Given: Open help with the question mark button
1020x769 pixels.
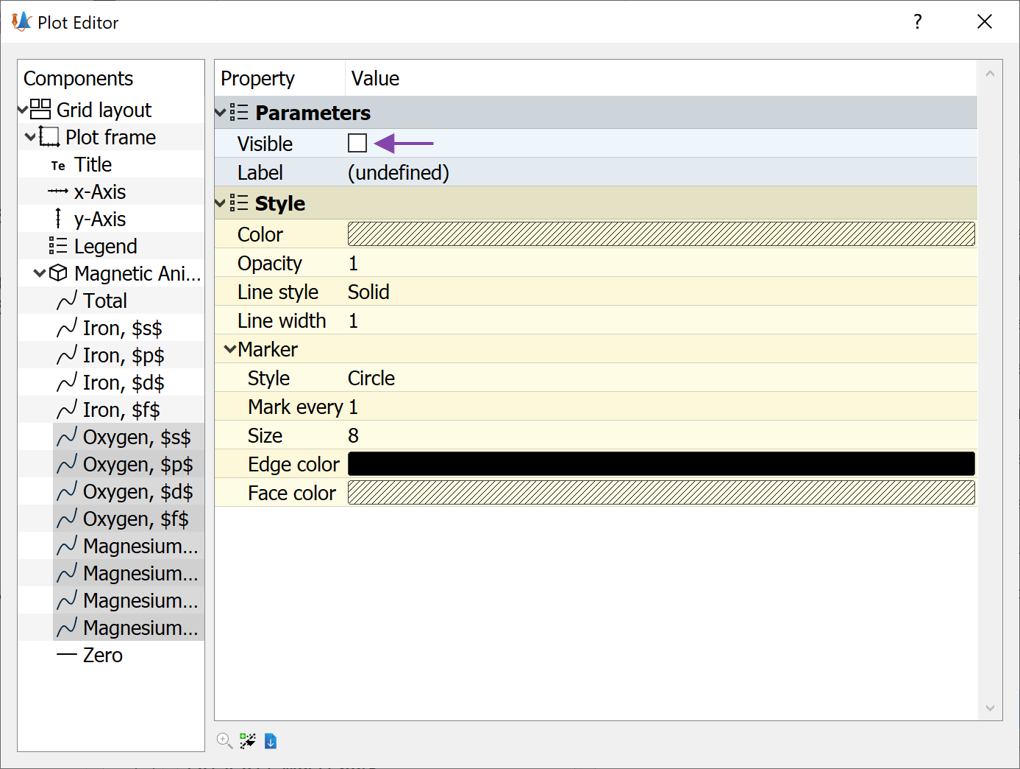Looking at the screenshot, I should coord(917,22).
